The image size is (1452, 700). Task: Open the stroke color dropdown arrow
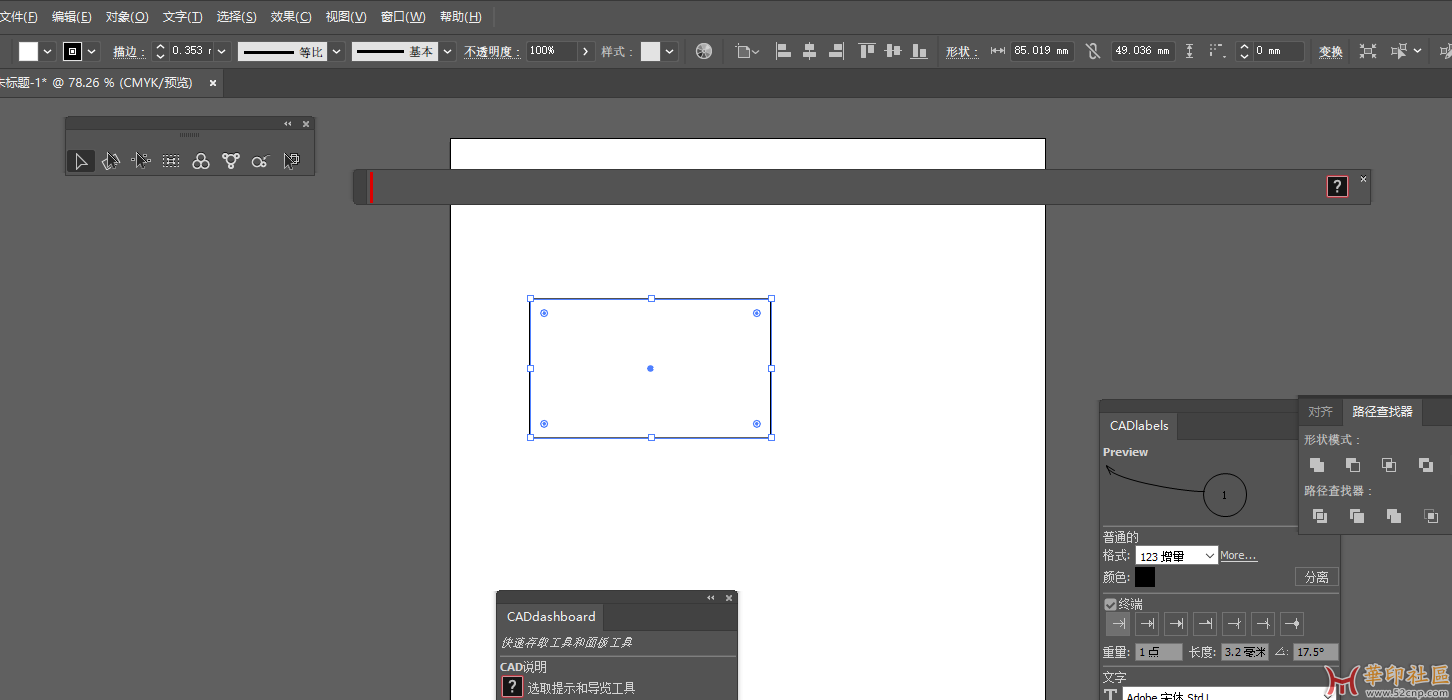click(x=93, y=51)
